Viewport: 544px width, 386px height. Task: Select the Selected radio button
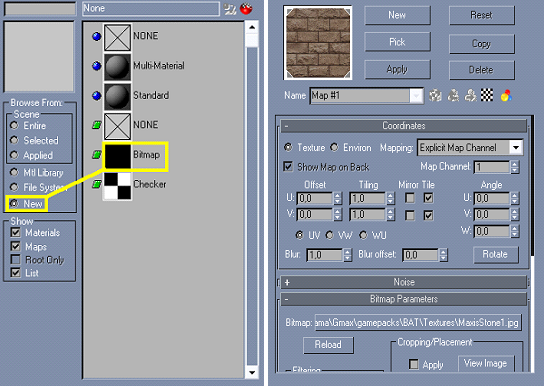[x=14, y=140]
